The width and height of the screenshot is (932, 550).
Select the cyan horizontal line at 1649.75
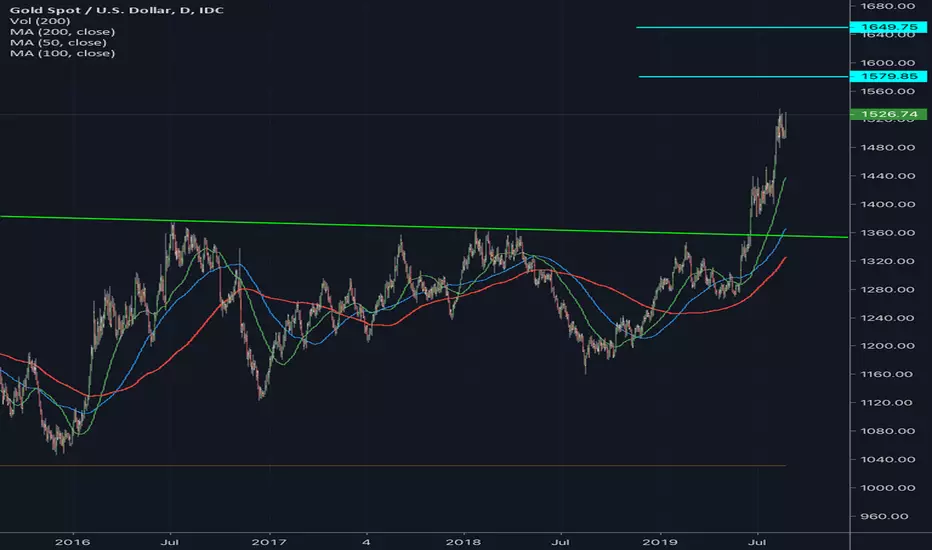[x=742, y=27]
